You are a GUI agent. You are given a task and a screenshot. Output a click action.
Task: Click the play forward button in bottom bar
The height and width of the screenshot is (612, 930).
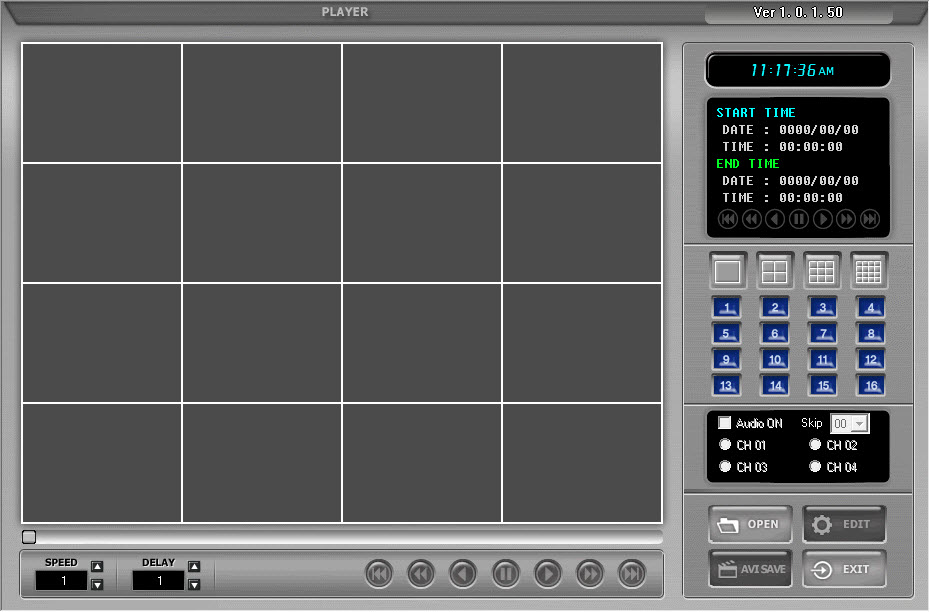pyautogui.click(x=547, y=574)
